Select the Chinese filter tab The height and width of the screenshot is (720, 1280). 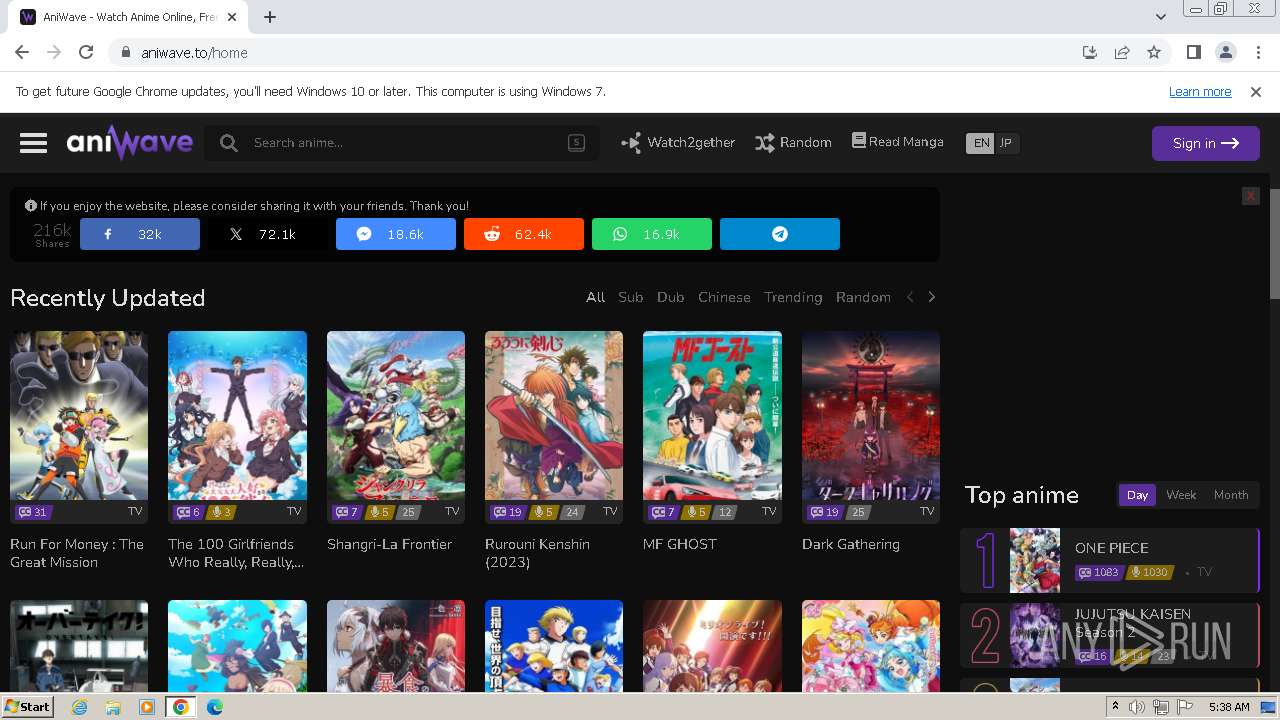[724, 297]
